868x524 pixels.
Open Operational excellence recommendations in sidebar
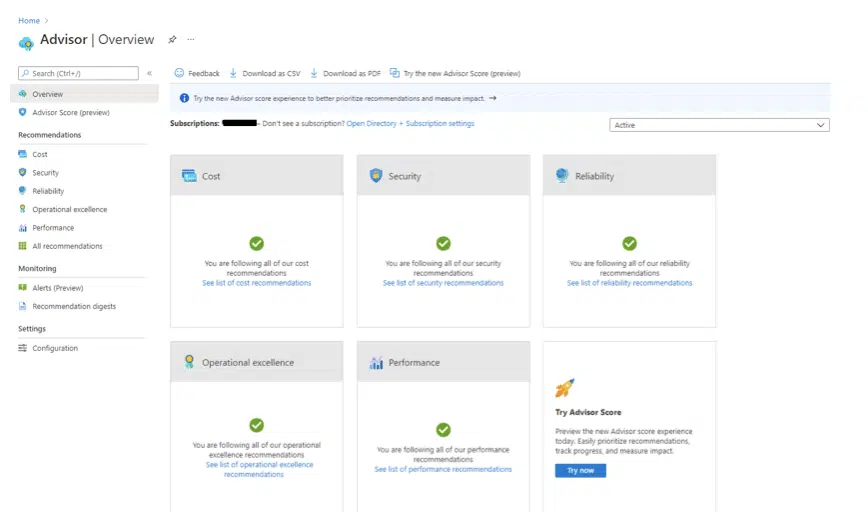point(70,209)
